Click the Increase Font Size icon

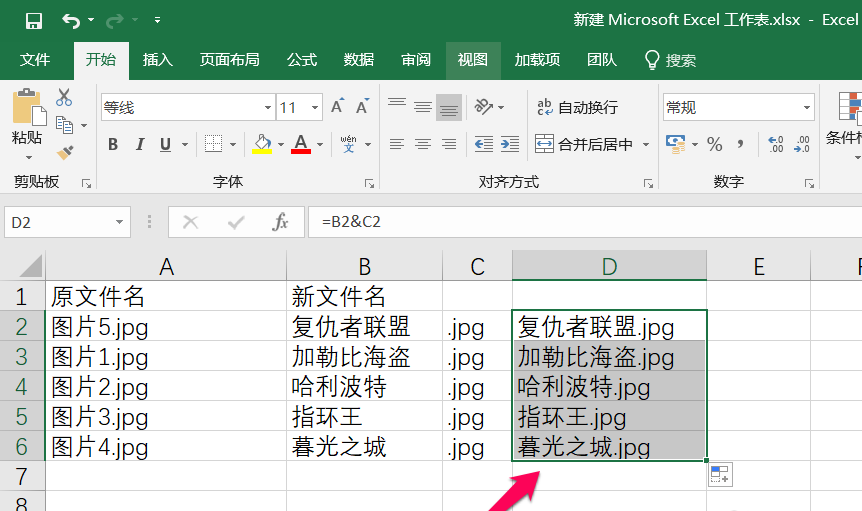[338, 107]
